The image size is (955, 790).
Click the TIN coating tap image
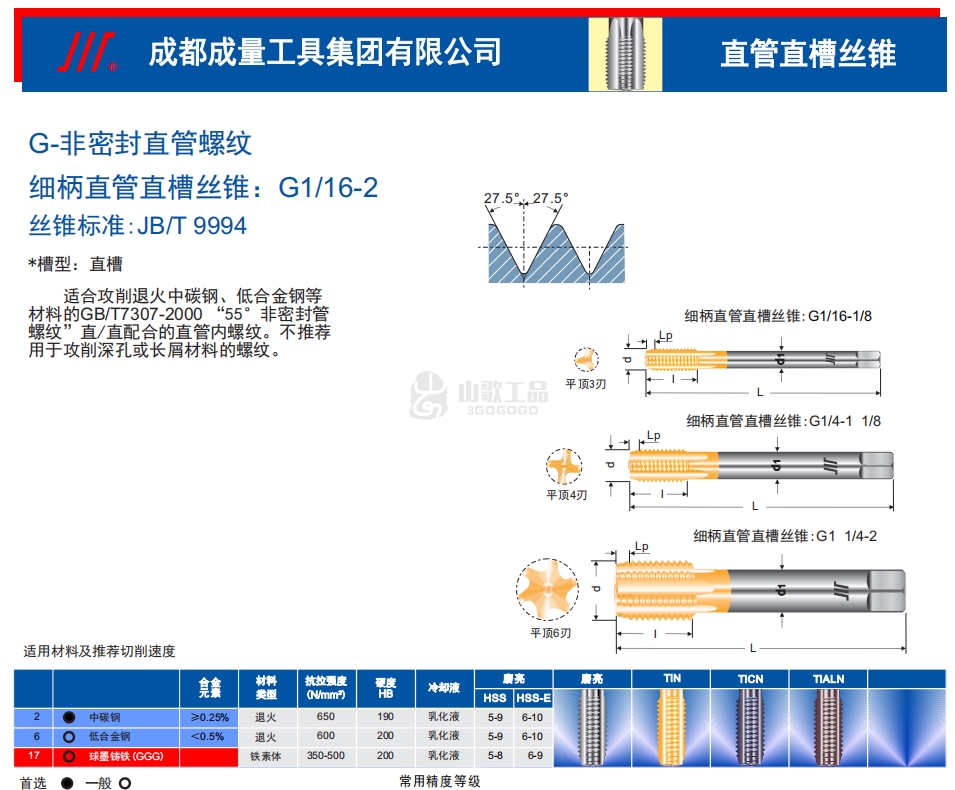[x=671, y=727]
